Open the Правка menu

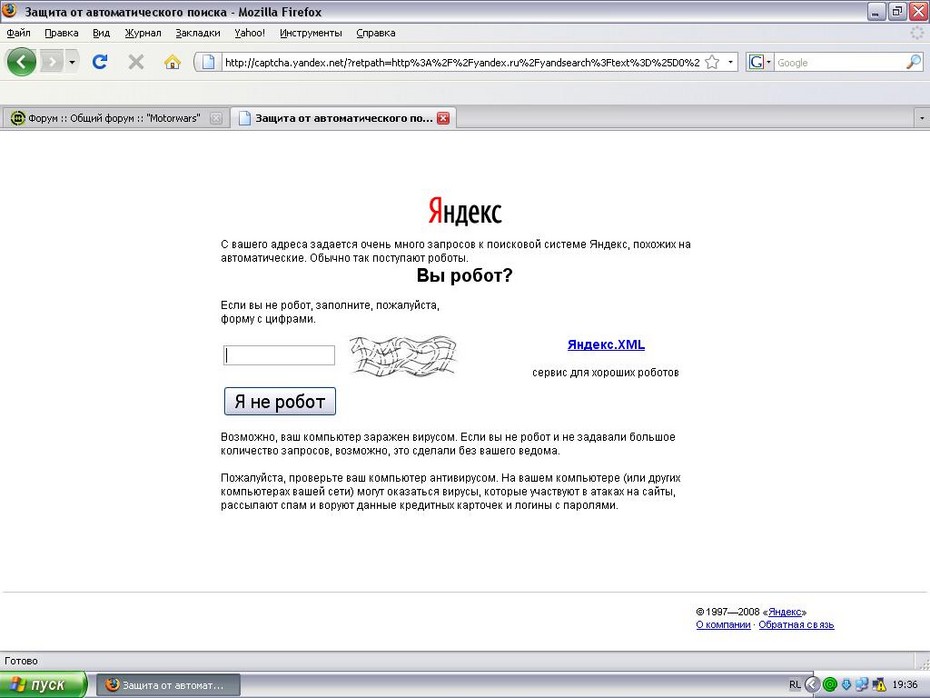(x=61, y=33)
